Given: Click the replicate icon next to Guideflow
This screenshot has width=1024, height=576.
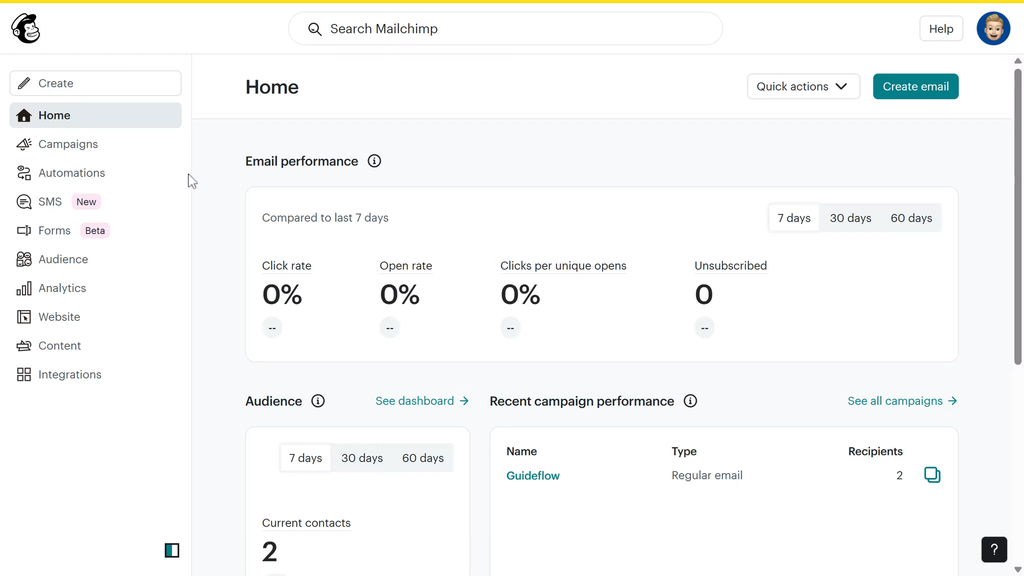Looking at the screenshot, I should (x=932, y=475).
